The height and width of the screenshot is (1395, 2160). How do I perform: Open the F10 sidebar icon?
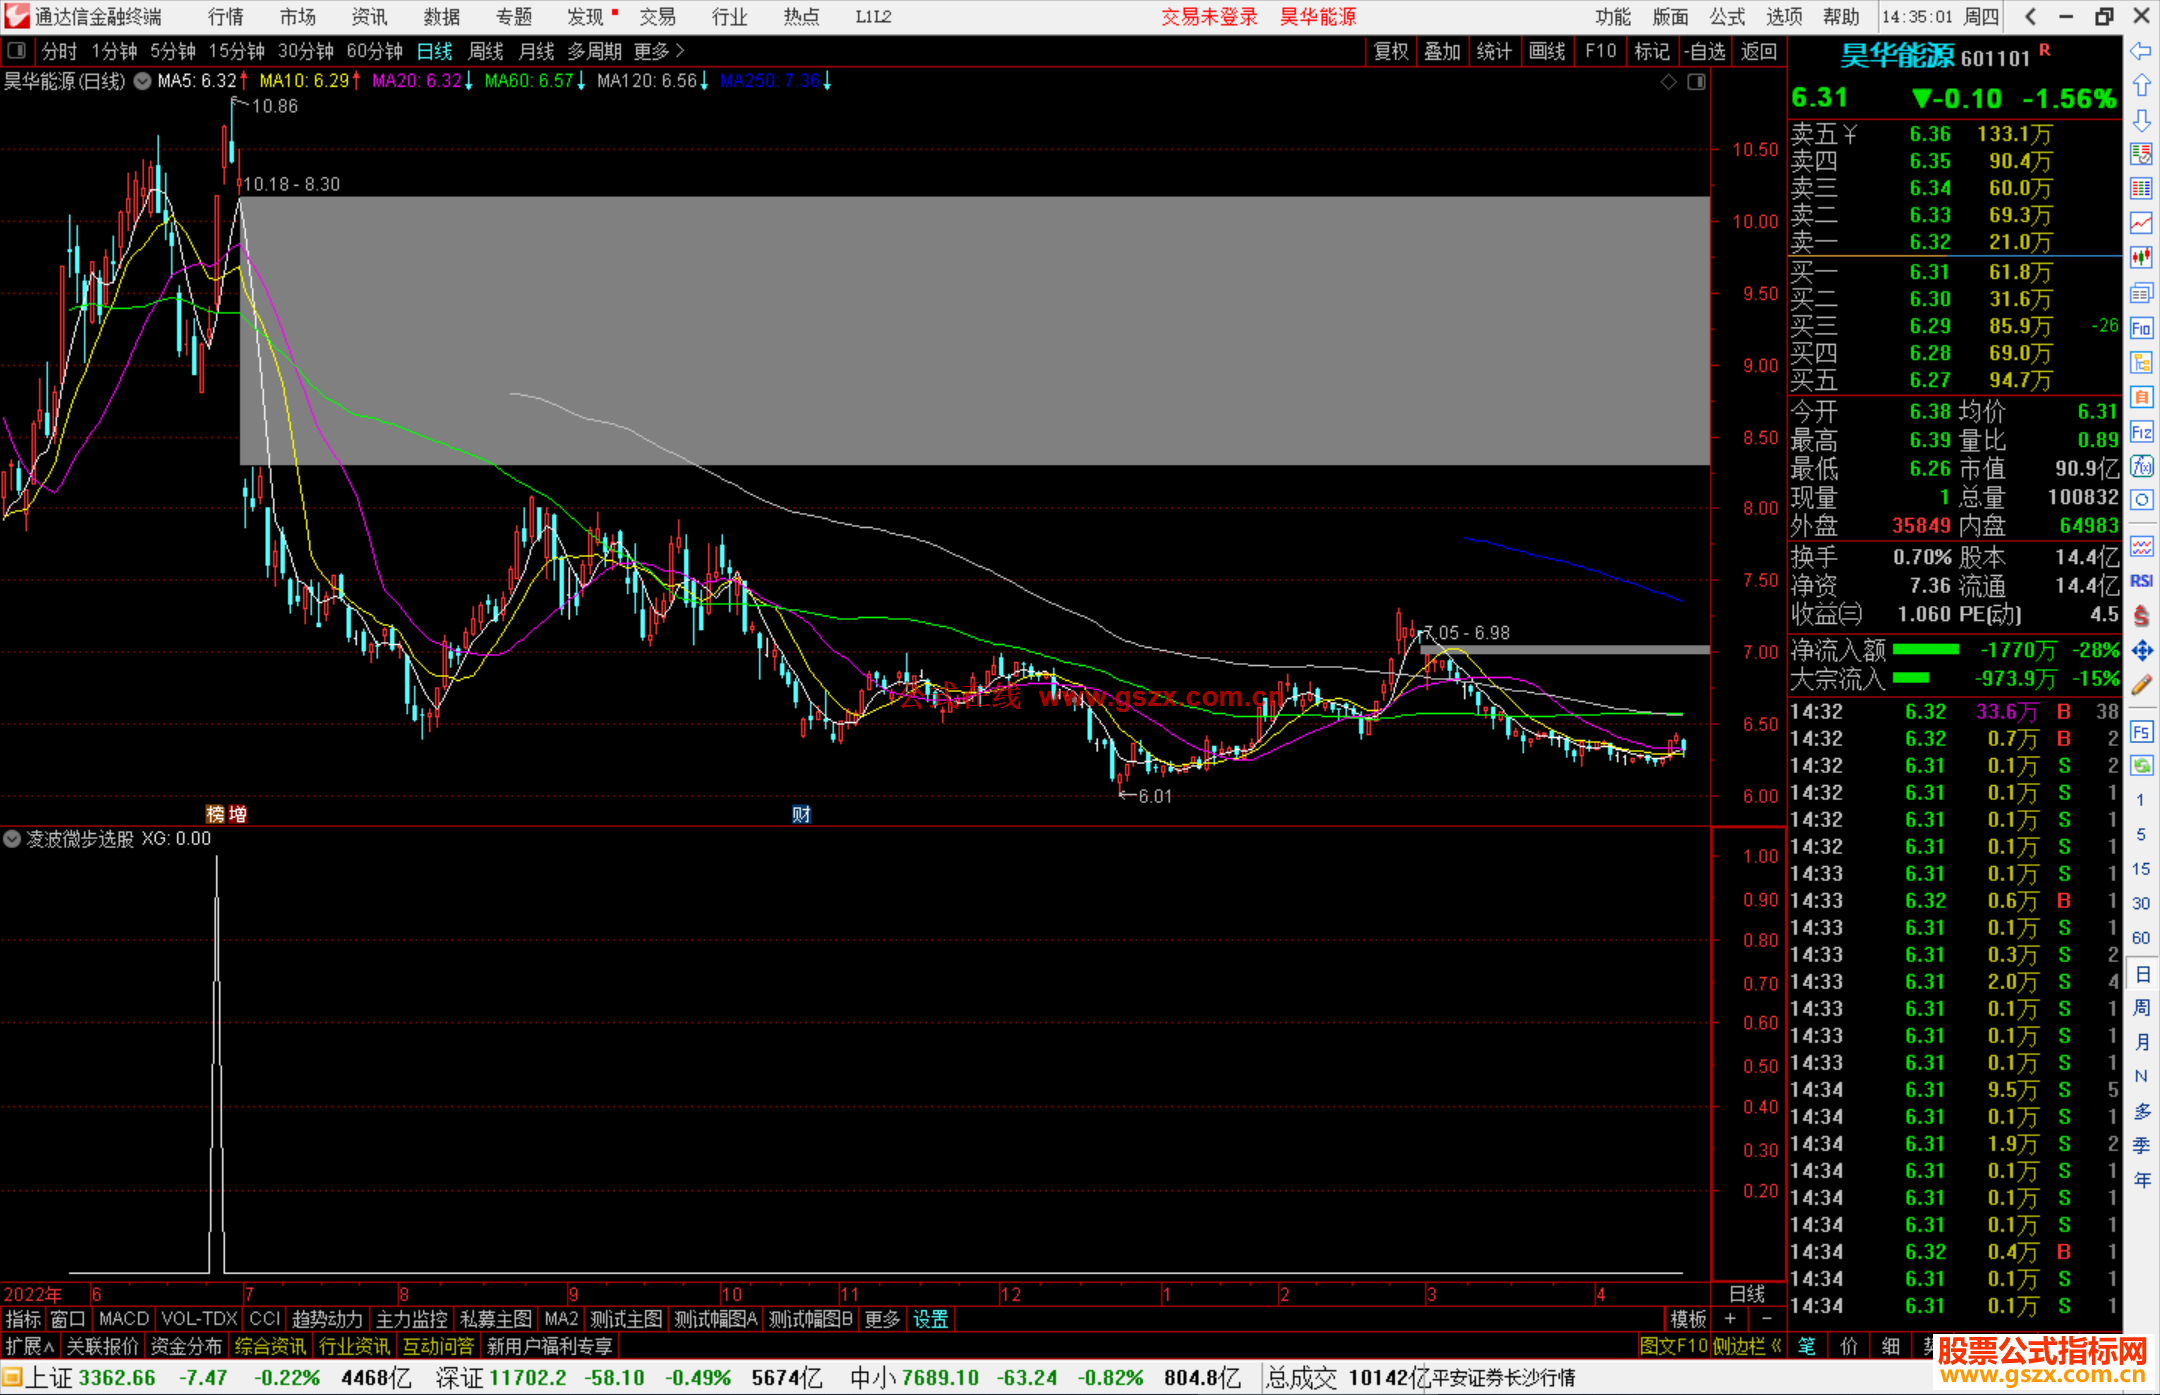(x=2141, y=328)
